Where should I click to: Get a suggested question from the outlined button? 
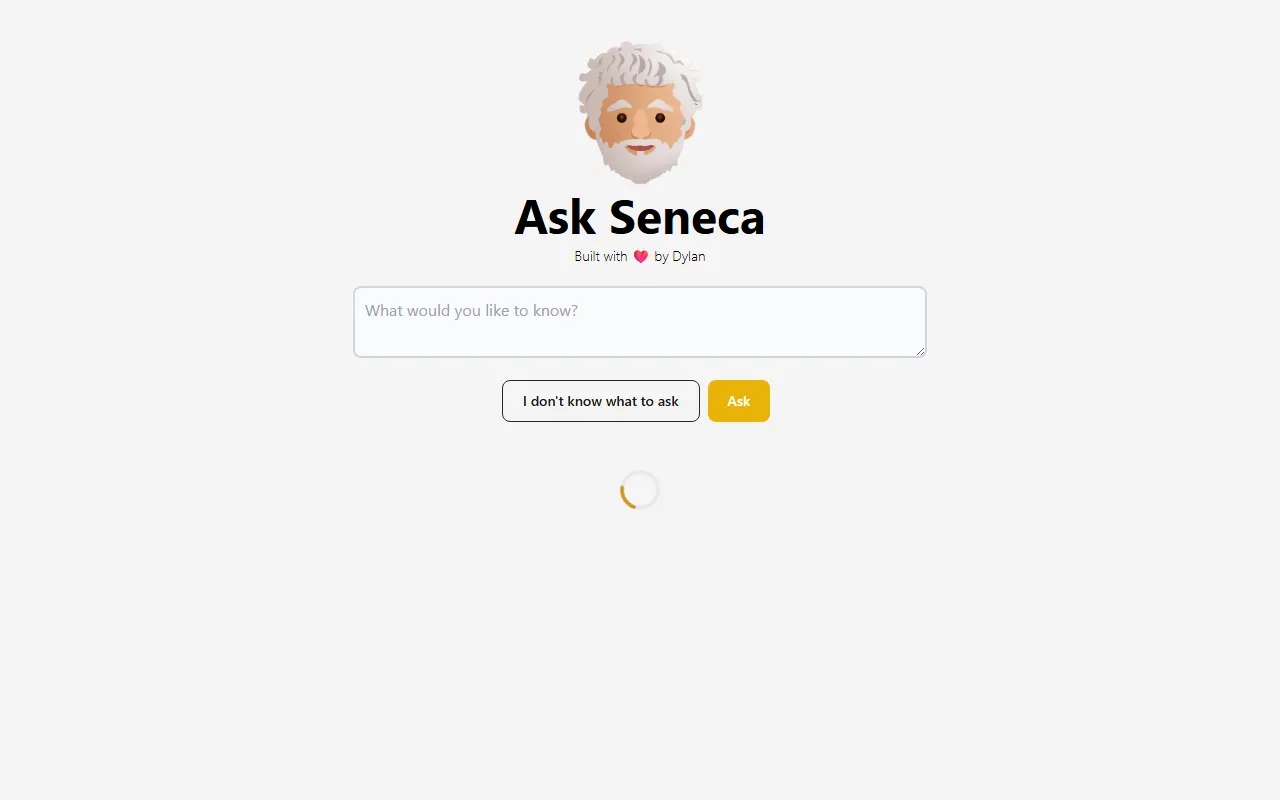[x=601, y=401]
